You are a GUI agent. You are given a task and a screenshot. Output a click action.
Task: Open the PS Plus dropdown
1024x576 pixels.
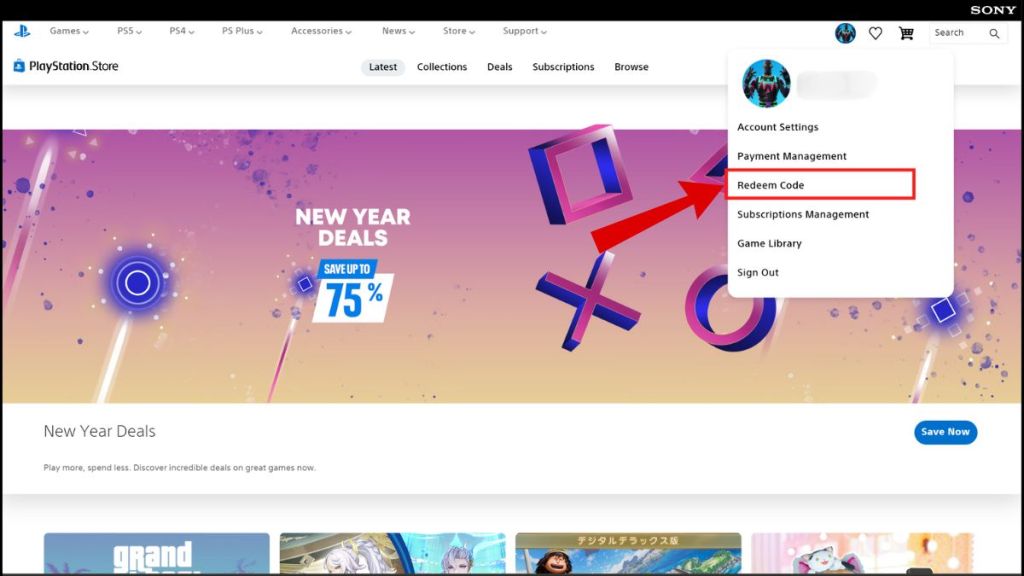(x=242, y=31)
